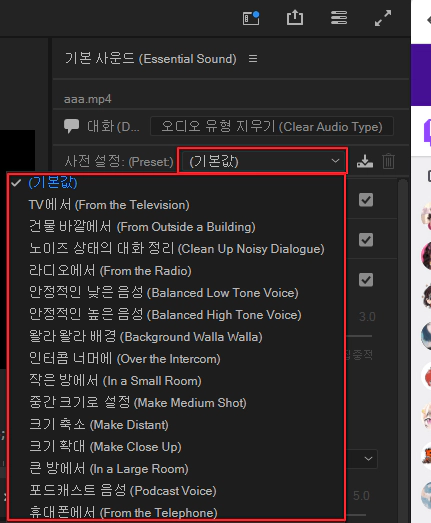Choose From the Telephone preset

(177, 512)
